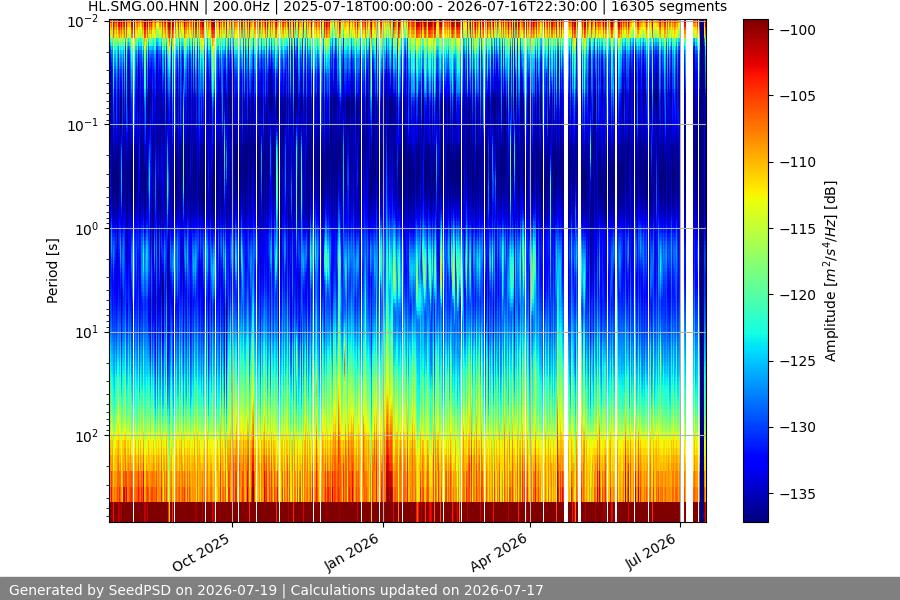Click the 10⁻¹ y-axis tick label
The height and width of the screenshot is (600, 900).
point(83,126)
